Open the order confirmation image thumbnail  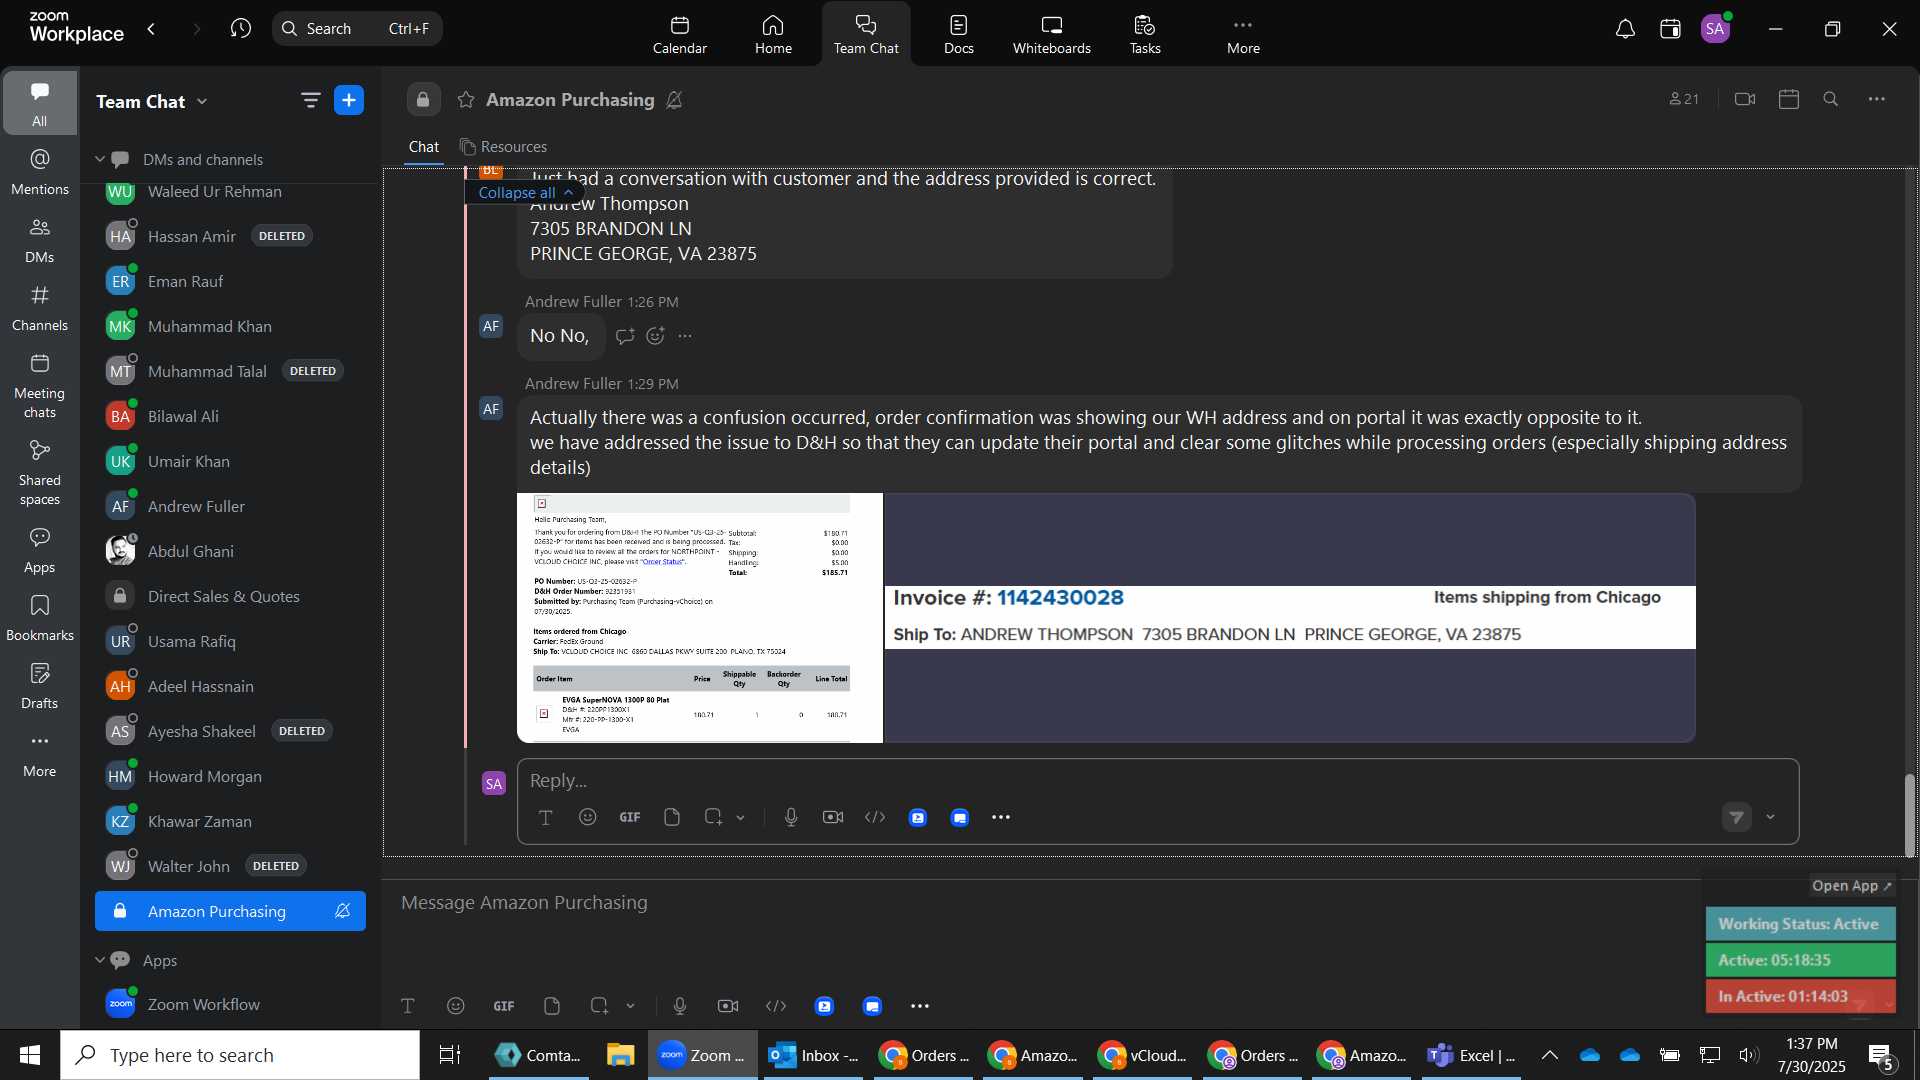[x=700, y=618]
